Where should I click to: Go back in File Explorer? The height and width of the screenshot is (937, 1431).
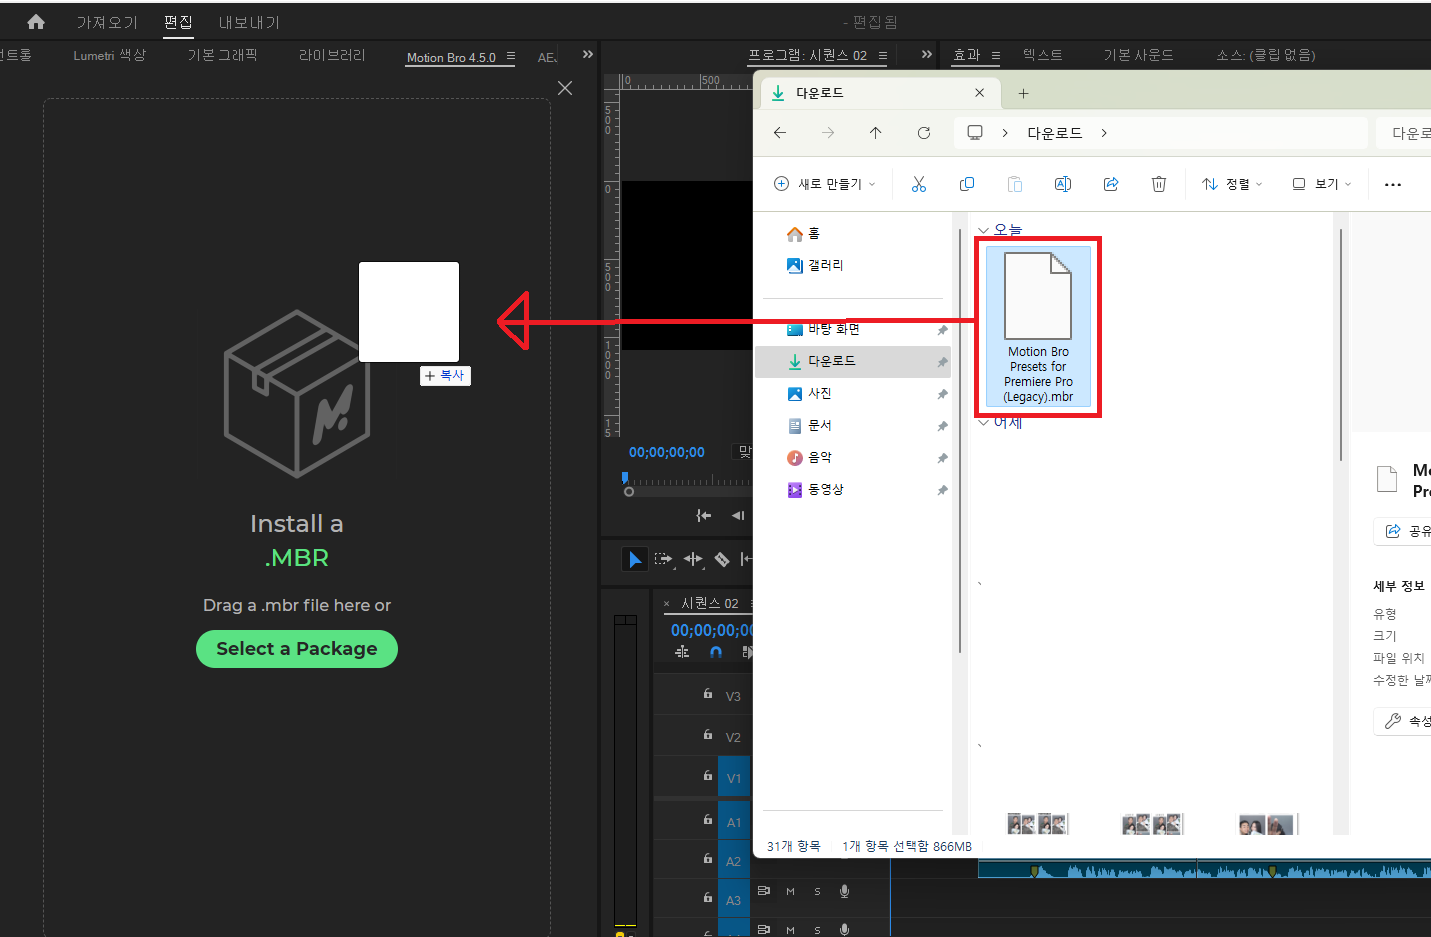(780, 133)
